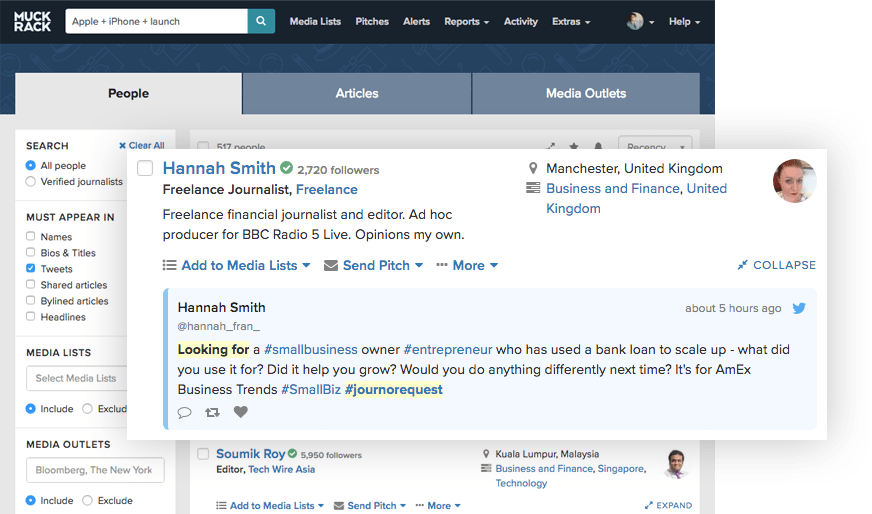This screenshot has height=514, width=872.
Task: Open the Help dropdown menu
Action: click(x=684, y=21)
